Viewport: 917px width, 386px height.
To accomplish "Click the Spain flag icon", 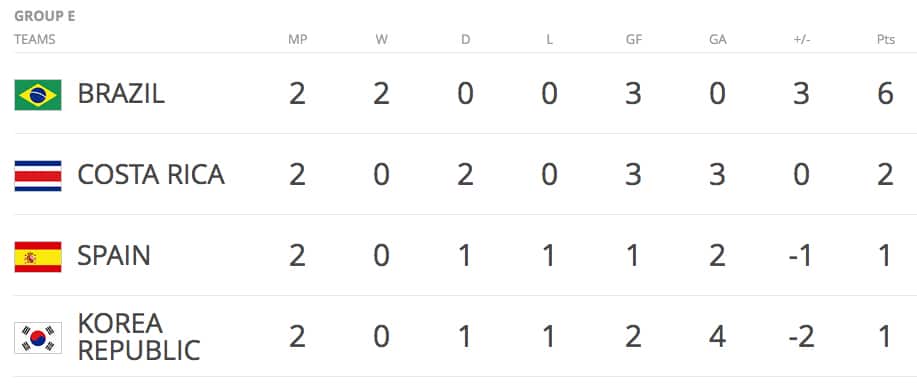I will pyautogui.click(x=38, y=257).
